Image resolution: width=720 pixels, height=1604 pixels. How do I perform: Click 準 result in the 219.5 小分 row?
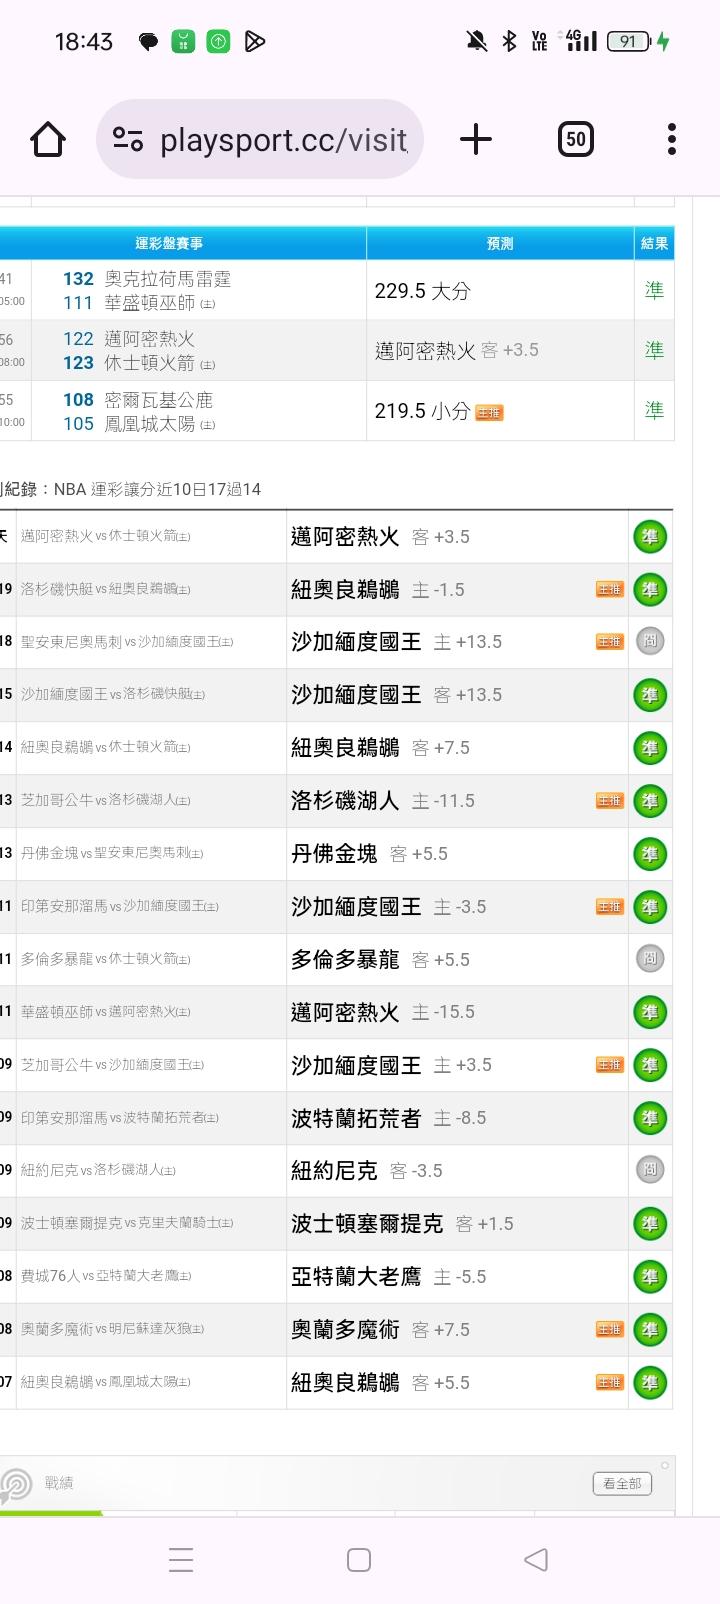[x=654, y=411]
